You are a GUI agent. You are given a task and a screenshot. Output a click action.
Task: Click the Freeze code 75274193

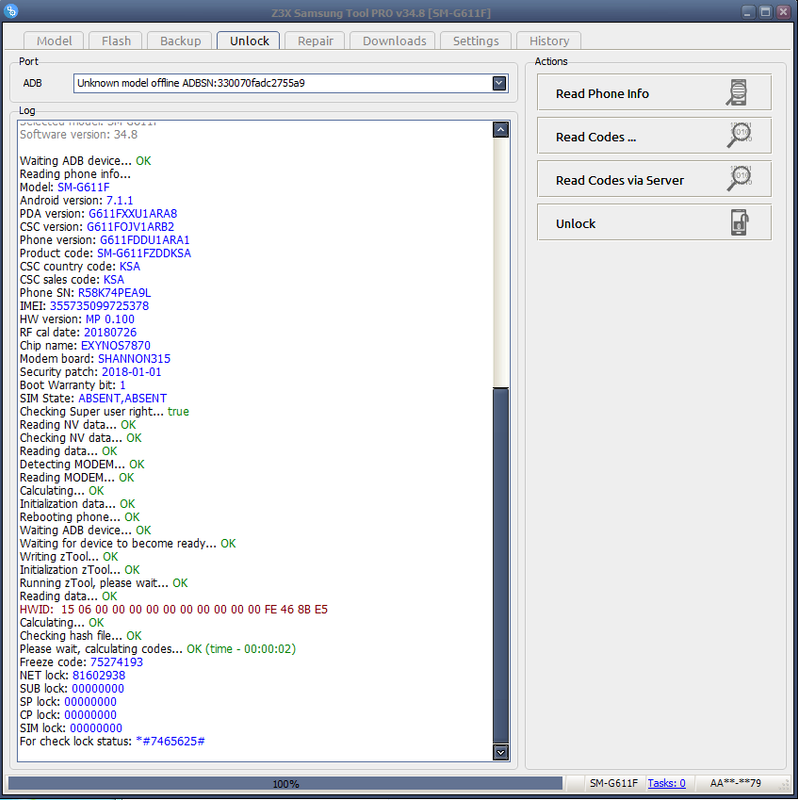[x=116, y=662]
